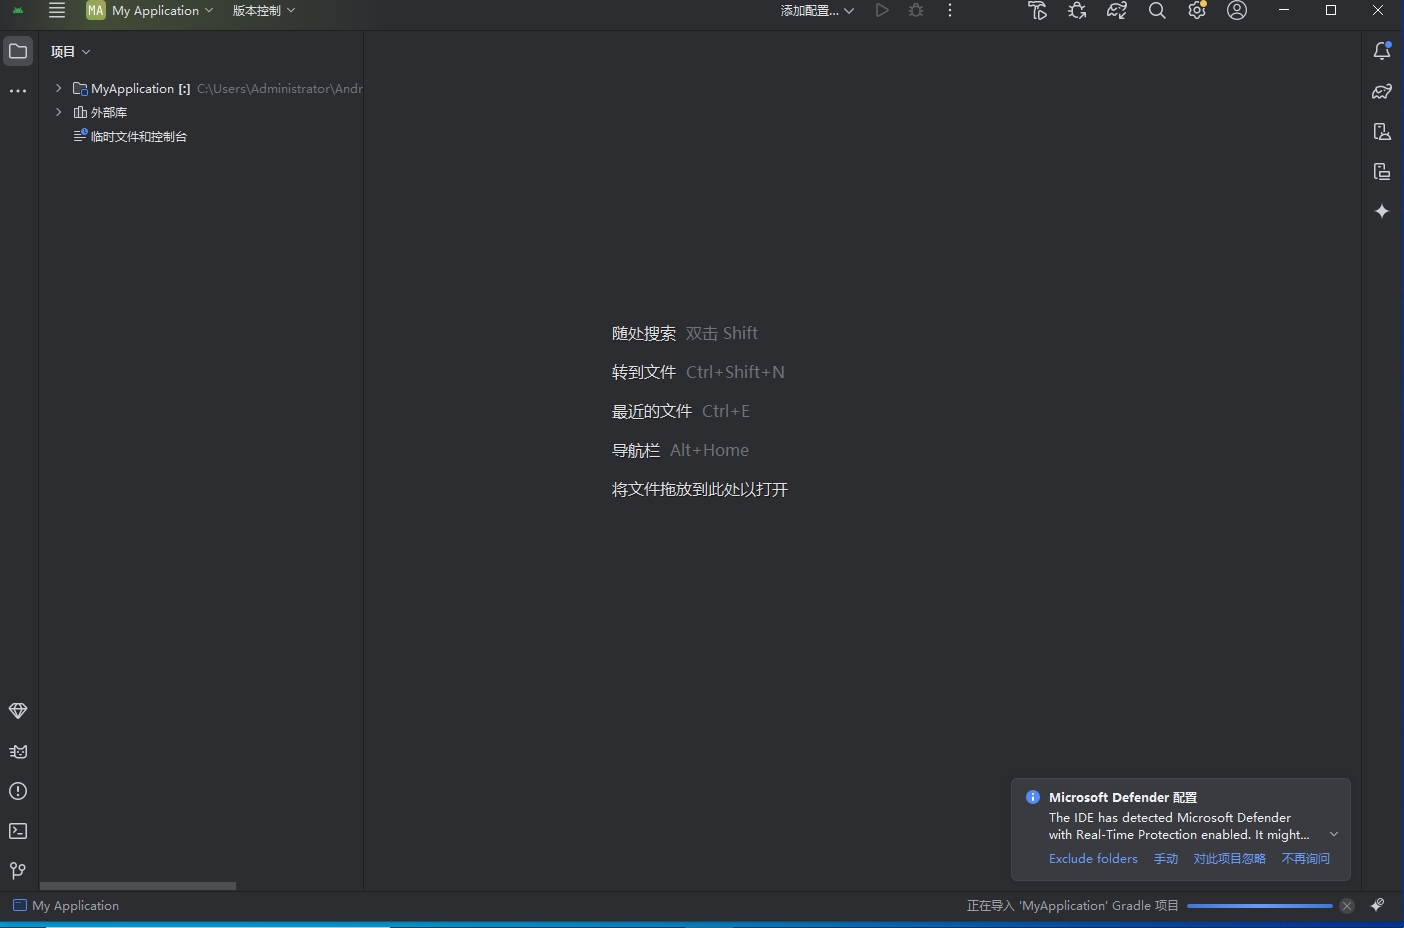Open the version control branch icon
The height and width of the screenshot is (928, 1404).
(17, 871)
